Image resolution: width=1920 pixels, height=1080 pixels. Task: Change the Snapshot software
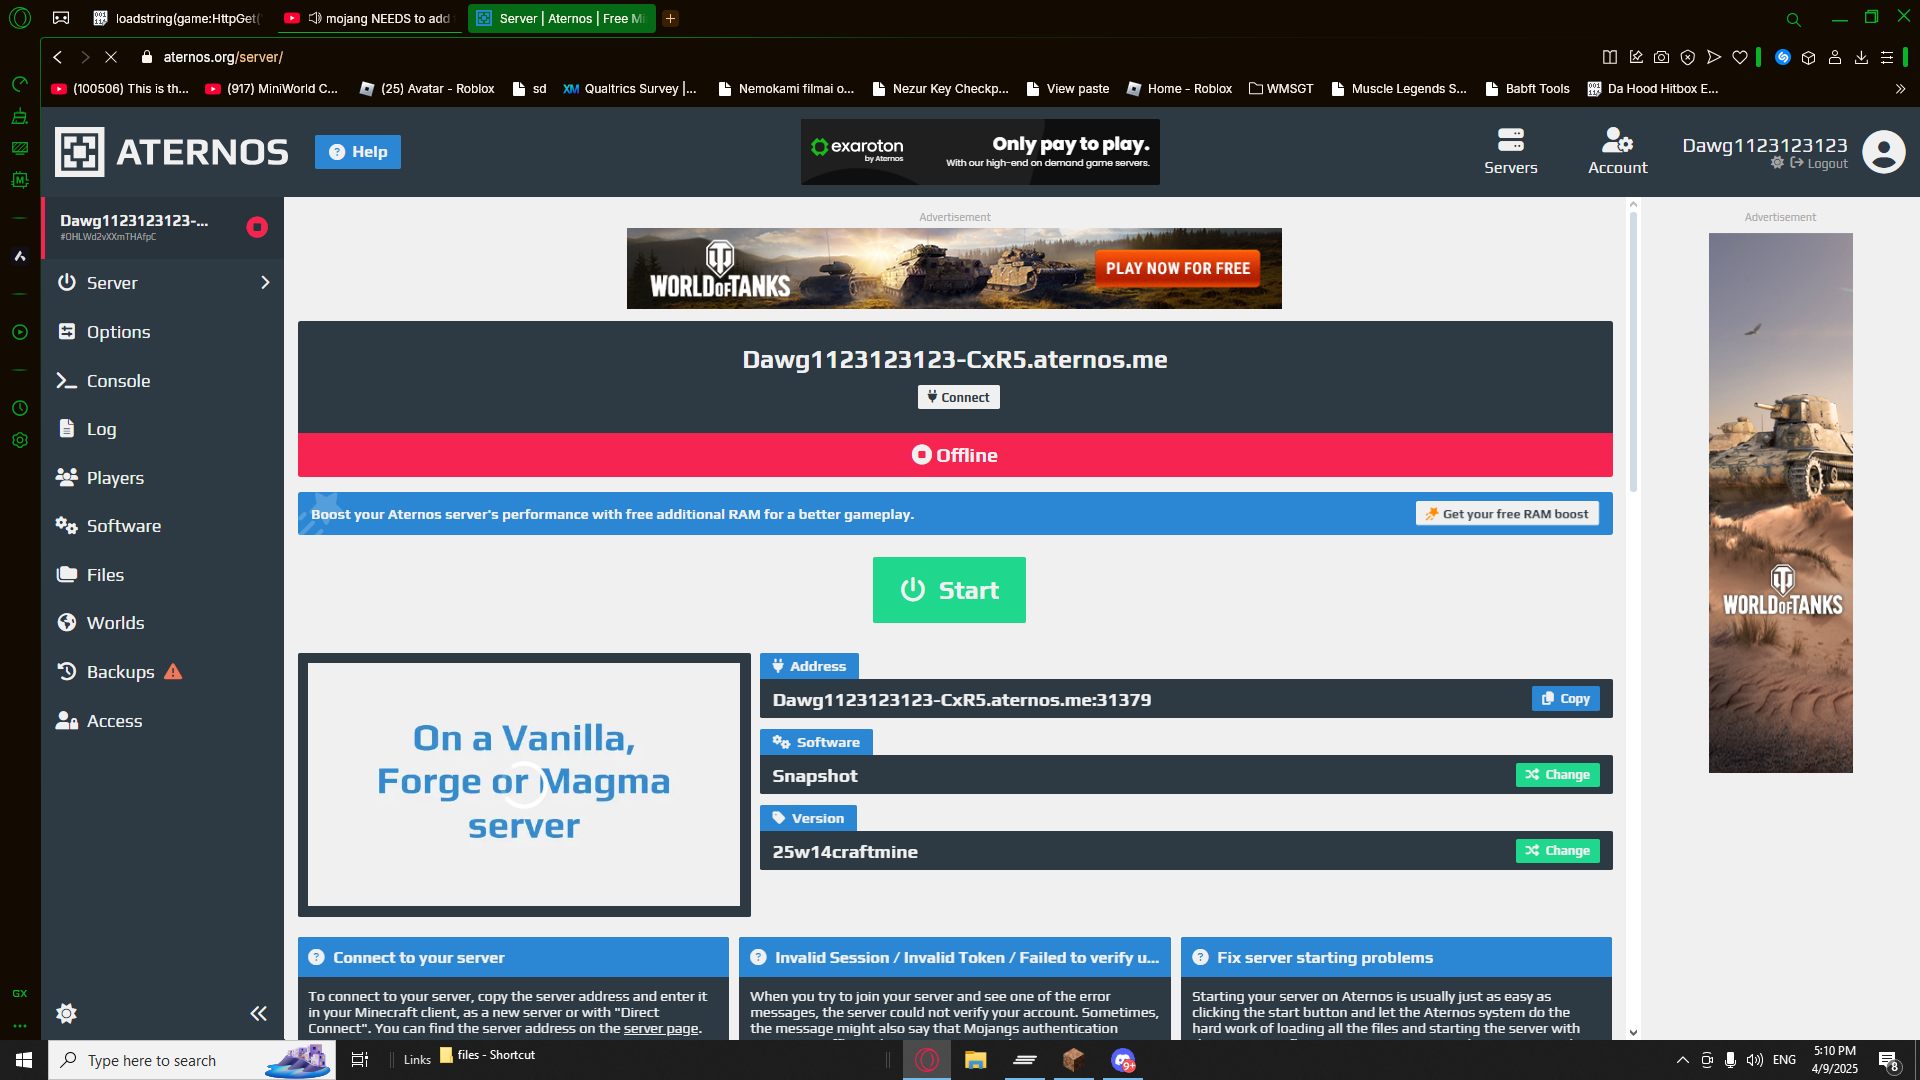(1558, 775)
